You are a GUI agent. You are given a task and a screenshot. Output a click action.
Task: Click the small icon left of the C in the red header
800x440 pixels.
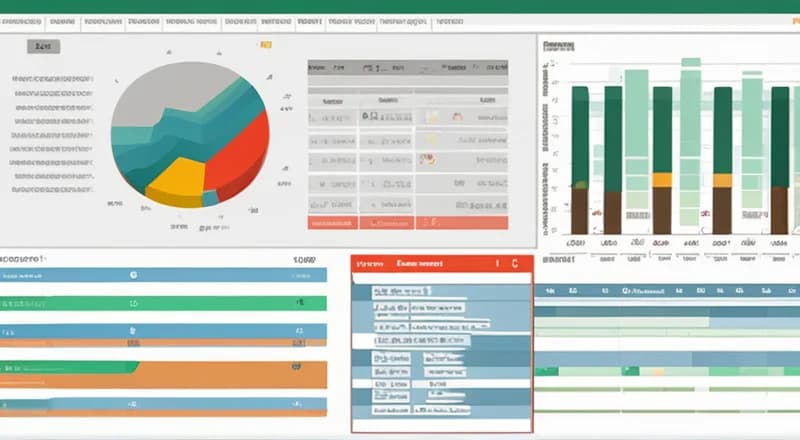(497, 265)
